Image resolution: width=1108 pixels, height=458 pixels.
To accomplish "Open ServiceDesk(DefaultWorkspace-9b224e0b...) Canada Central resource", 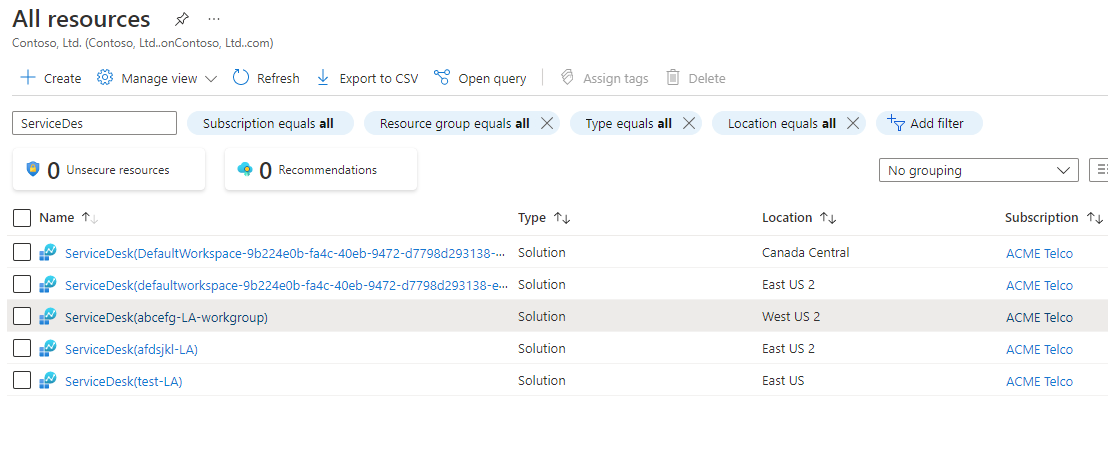I will click(285, 253).
